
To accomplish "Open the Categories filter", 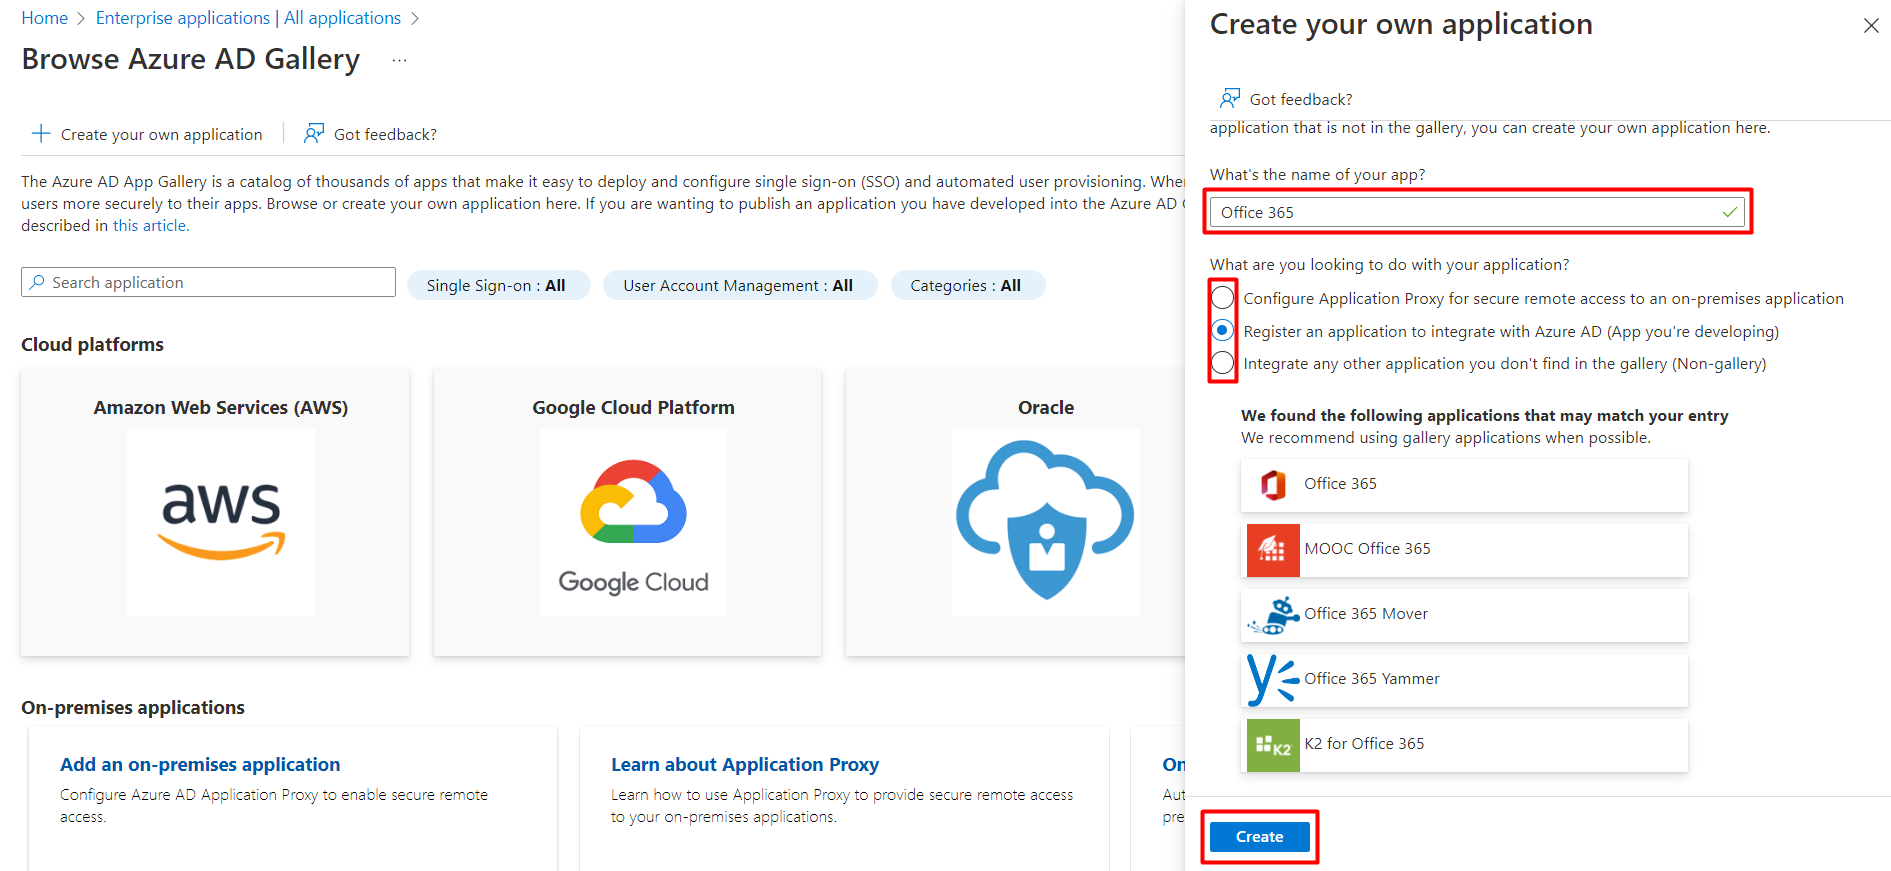I will (x=967, y=285).
